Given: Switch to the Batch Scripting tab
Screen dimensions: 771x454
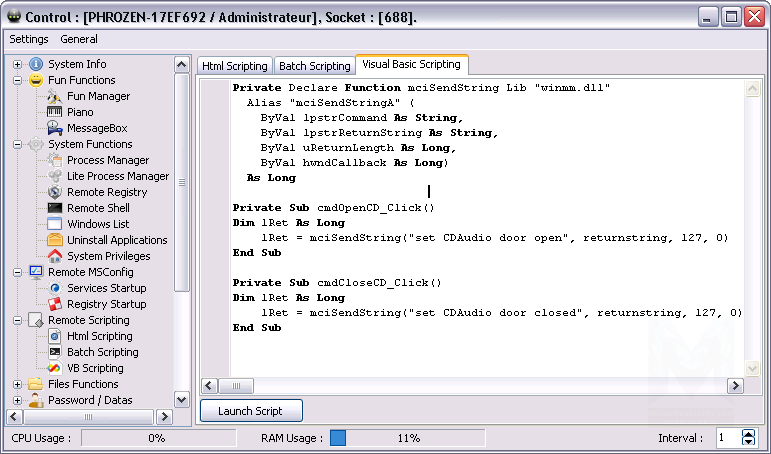Looking at the screenshot, I should [x=314, y=66].
